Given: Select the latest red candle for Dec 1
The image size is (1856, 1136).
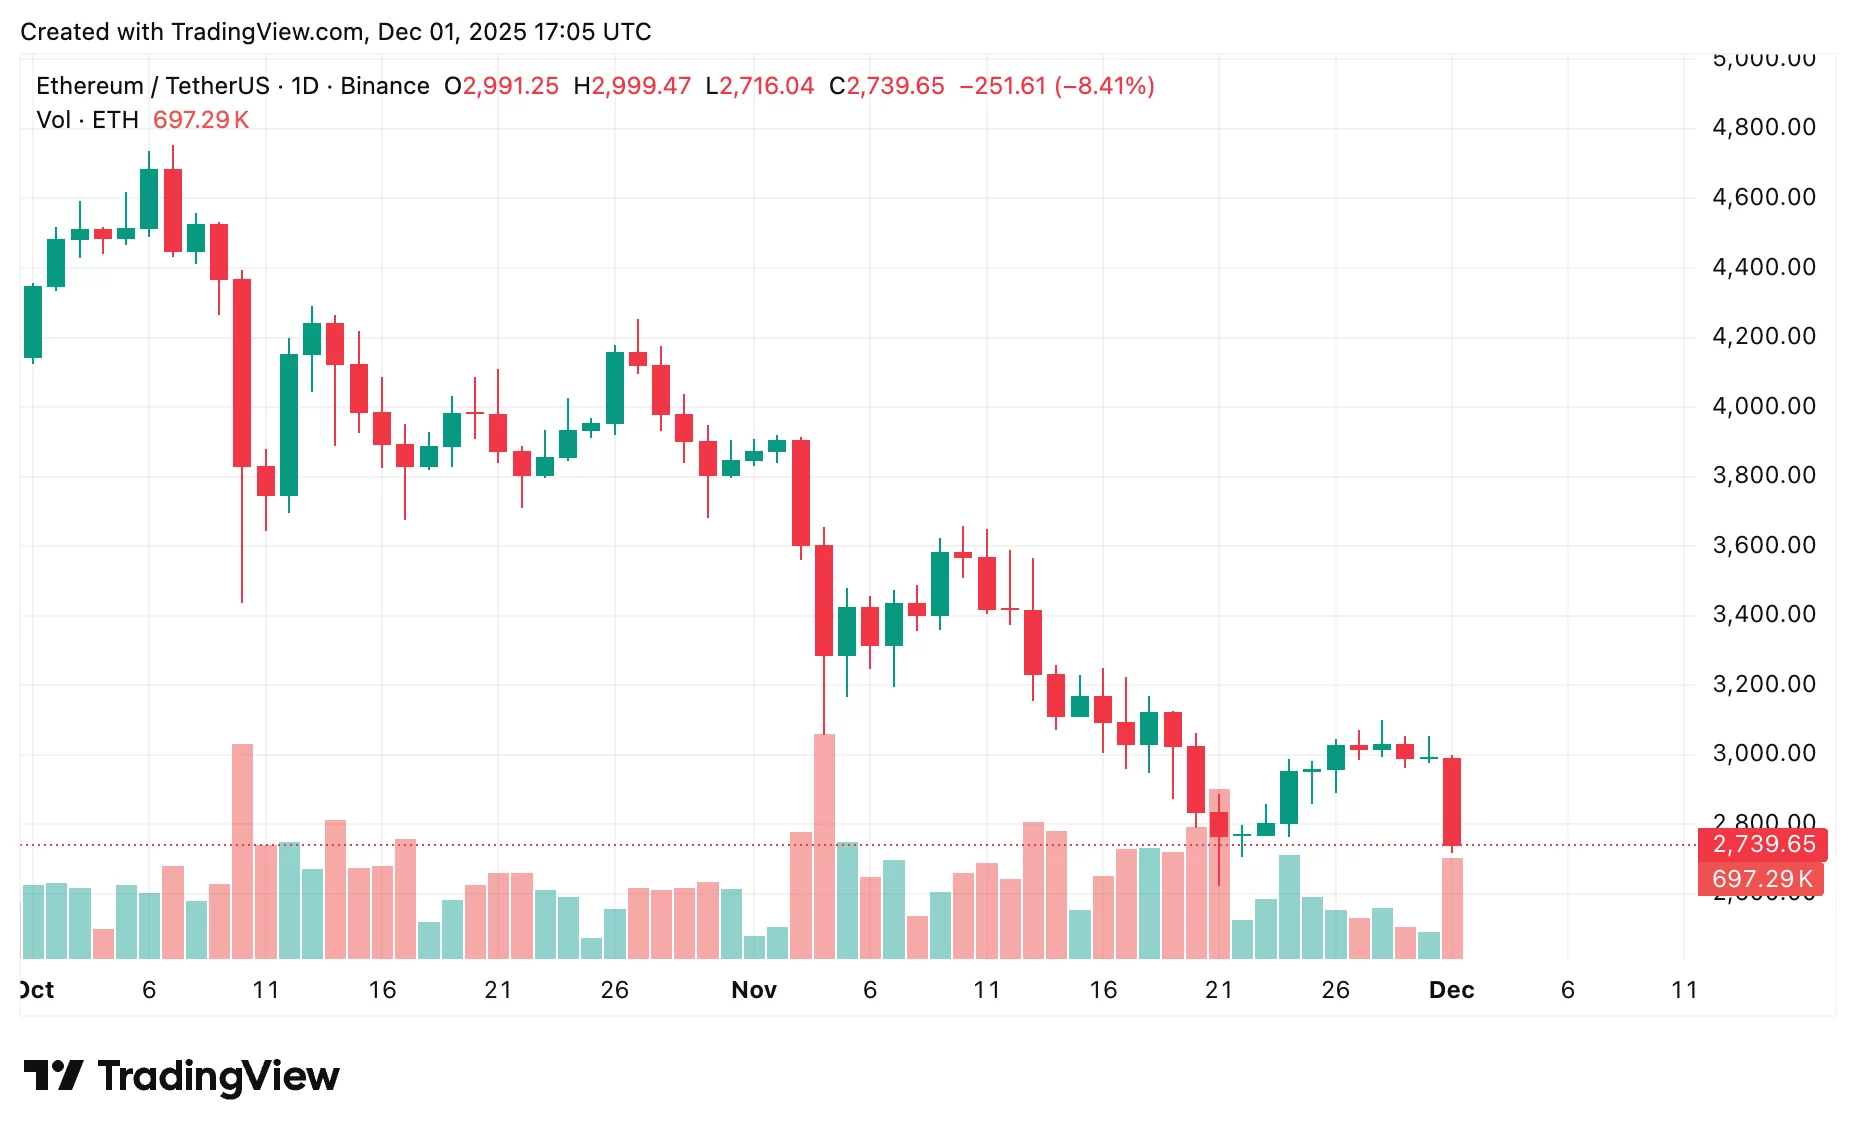Looking at the screenshot, I should [1452, 801].
